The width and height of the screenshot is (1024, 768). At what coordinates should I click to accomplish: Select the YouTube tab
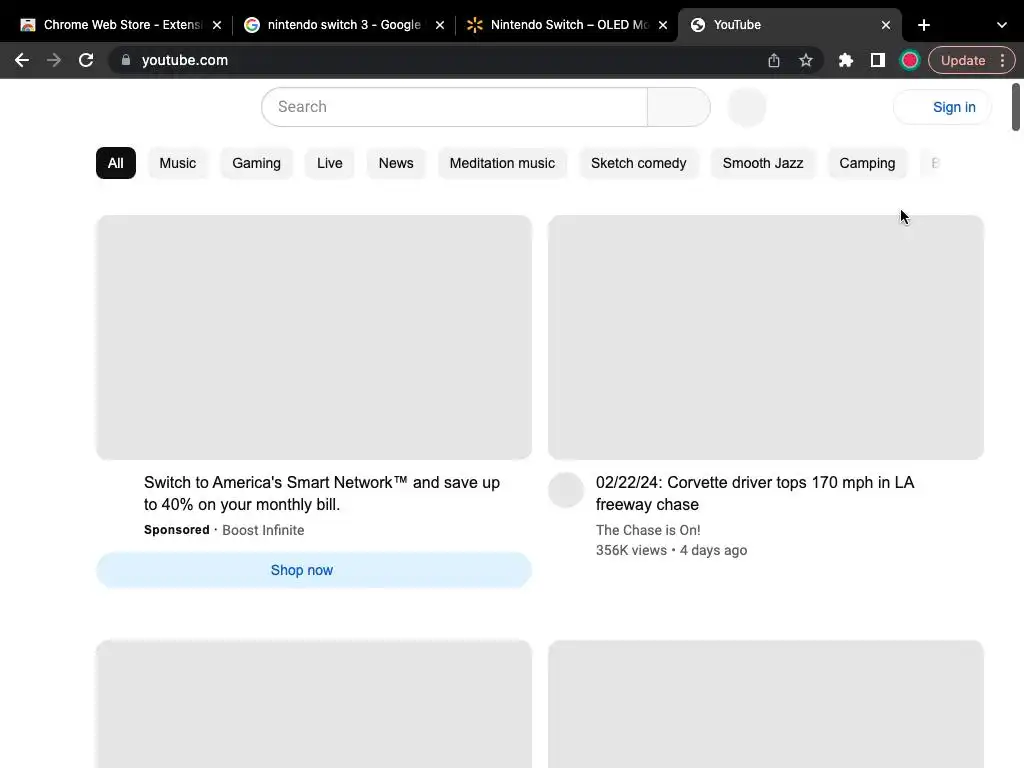coord(790,25)
